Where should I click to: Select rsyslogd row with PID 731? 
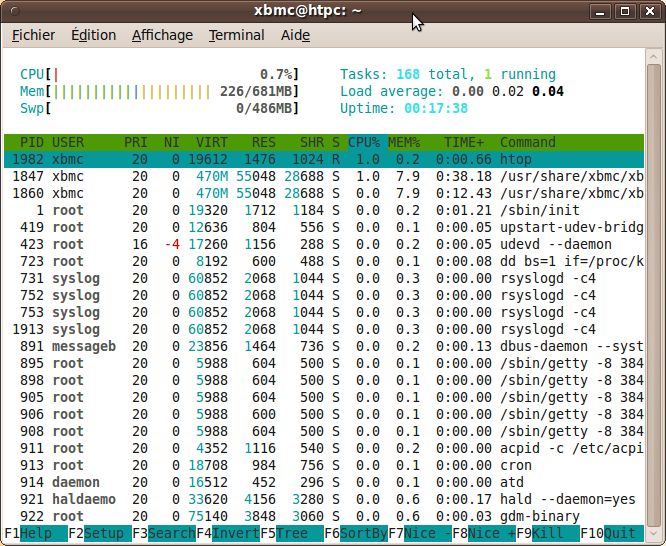[324, 278]
